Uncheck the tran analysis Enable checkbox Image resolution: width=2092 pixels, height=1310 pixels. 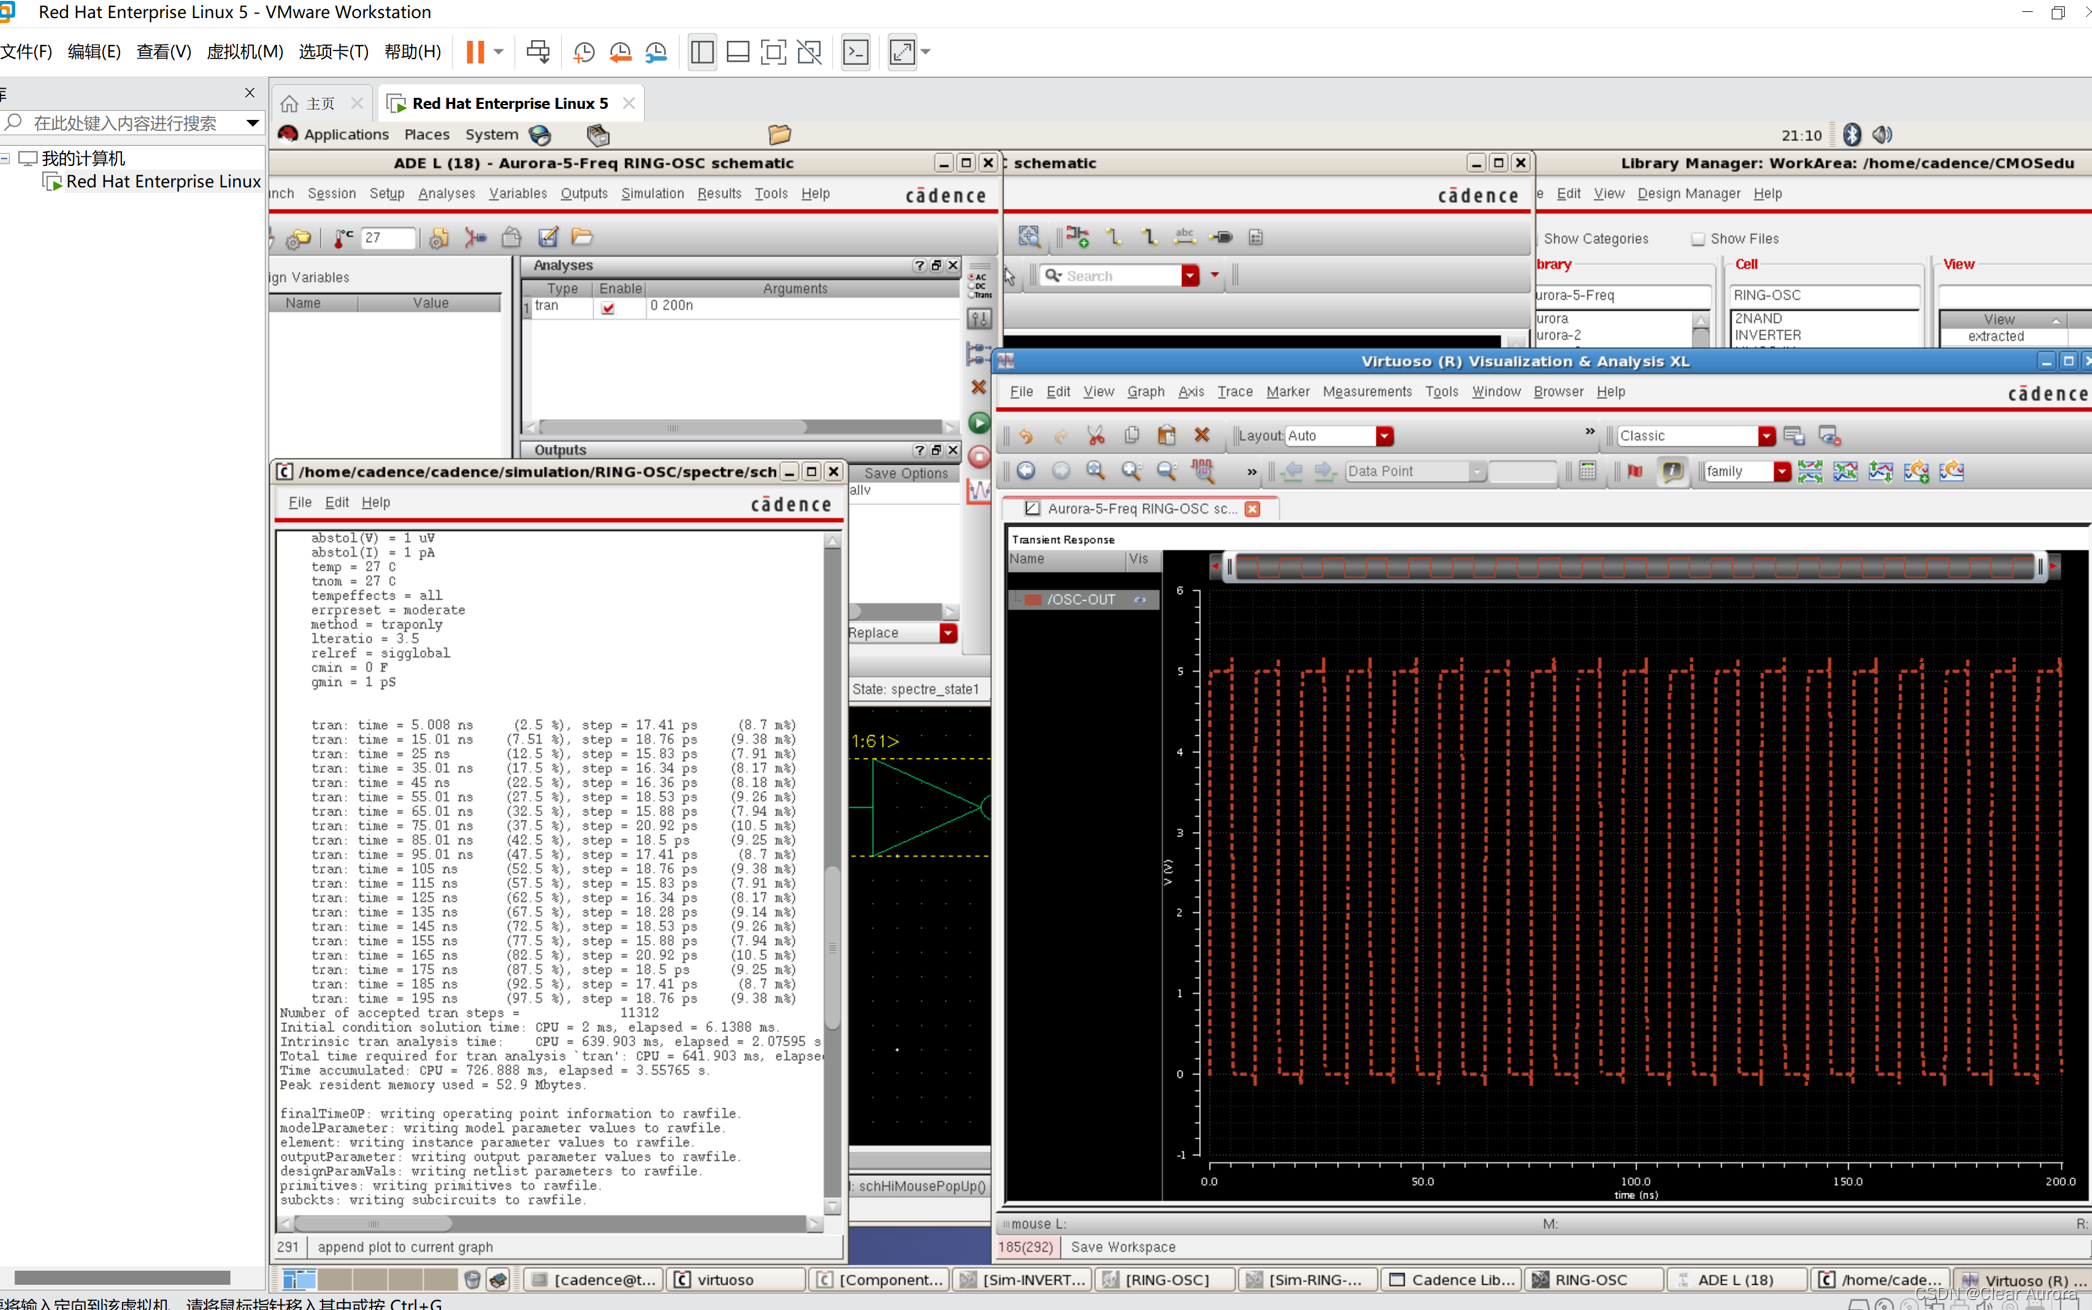click(x=608, y=308)
